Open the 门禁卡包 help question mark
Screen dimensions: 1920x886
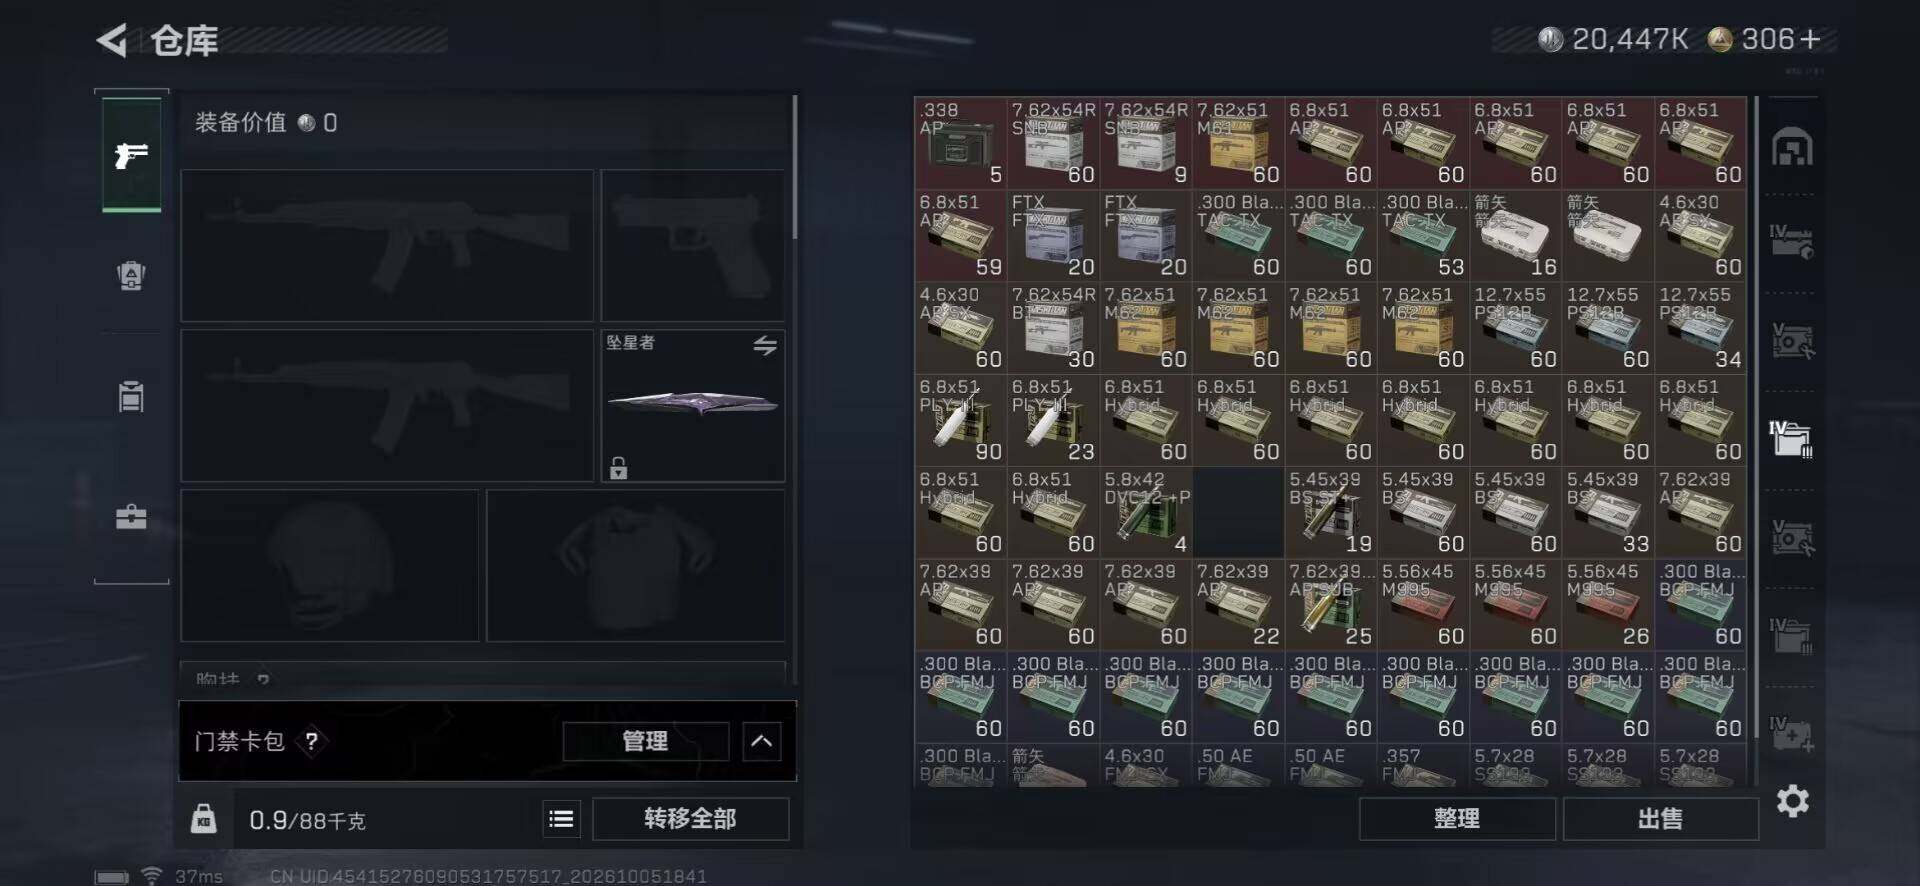312,741
